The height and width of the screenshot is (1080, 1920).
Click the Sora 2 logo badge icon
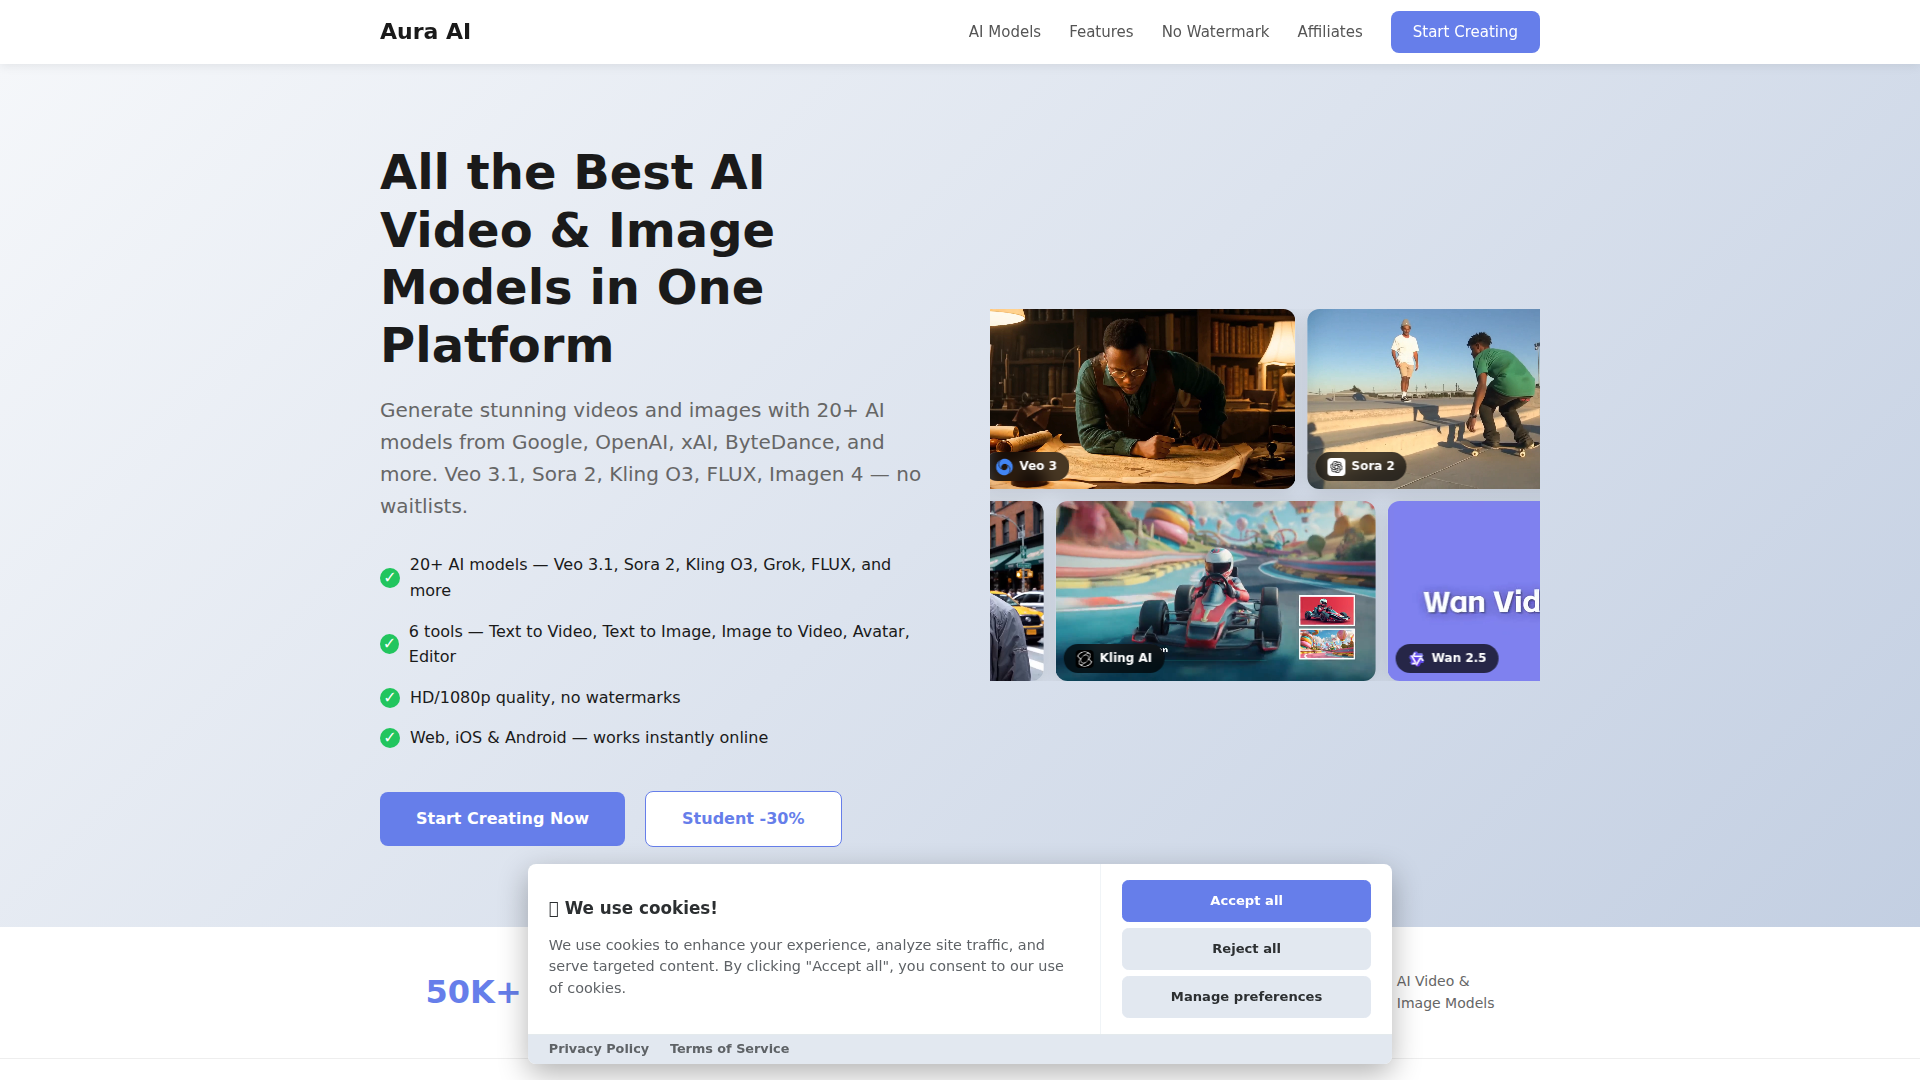[1336, 467]
